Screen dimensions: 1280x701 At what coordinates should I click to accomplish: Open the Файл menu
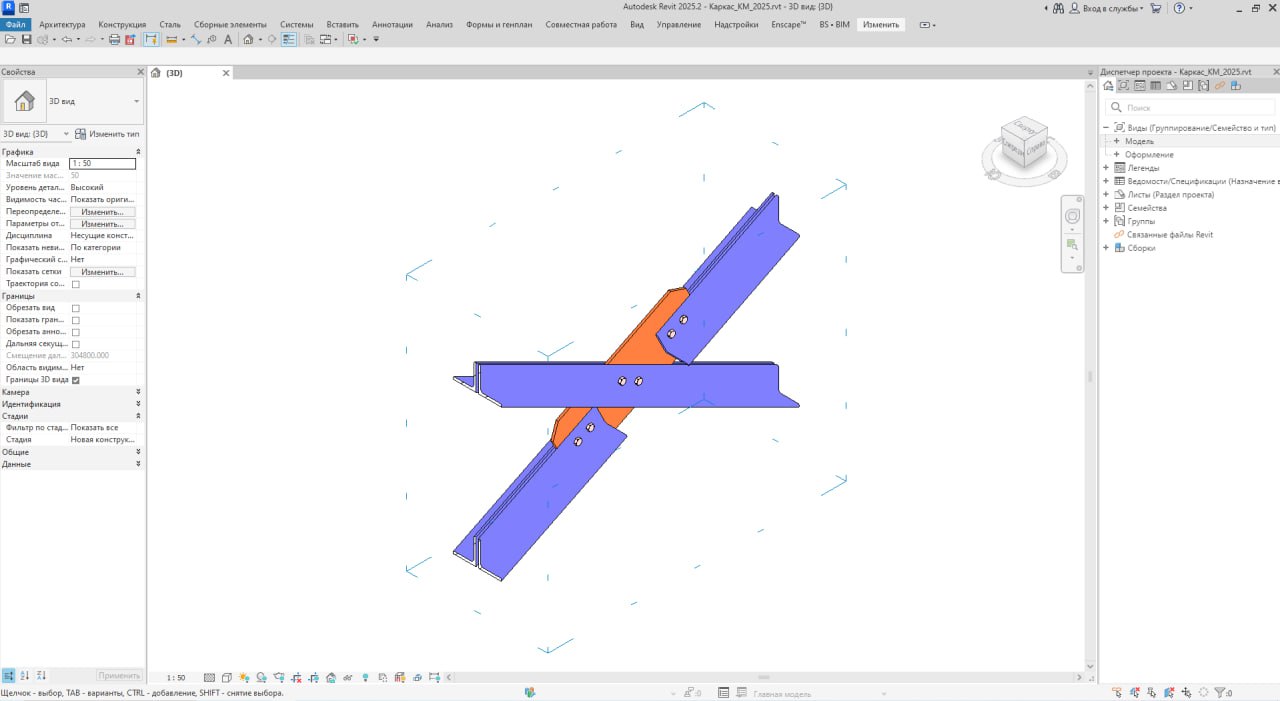(15, 23)
